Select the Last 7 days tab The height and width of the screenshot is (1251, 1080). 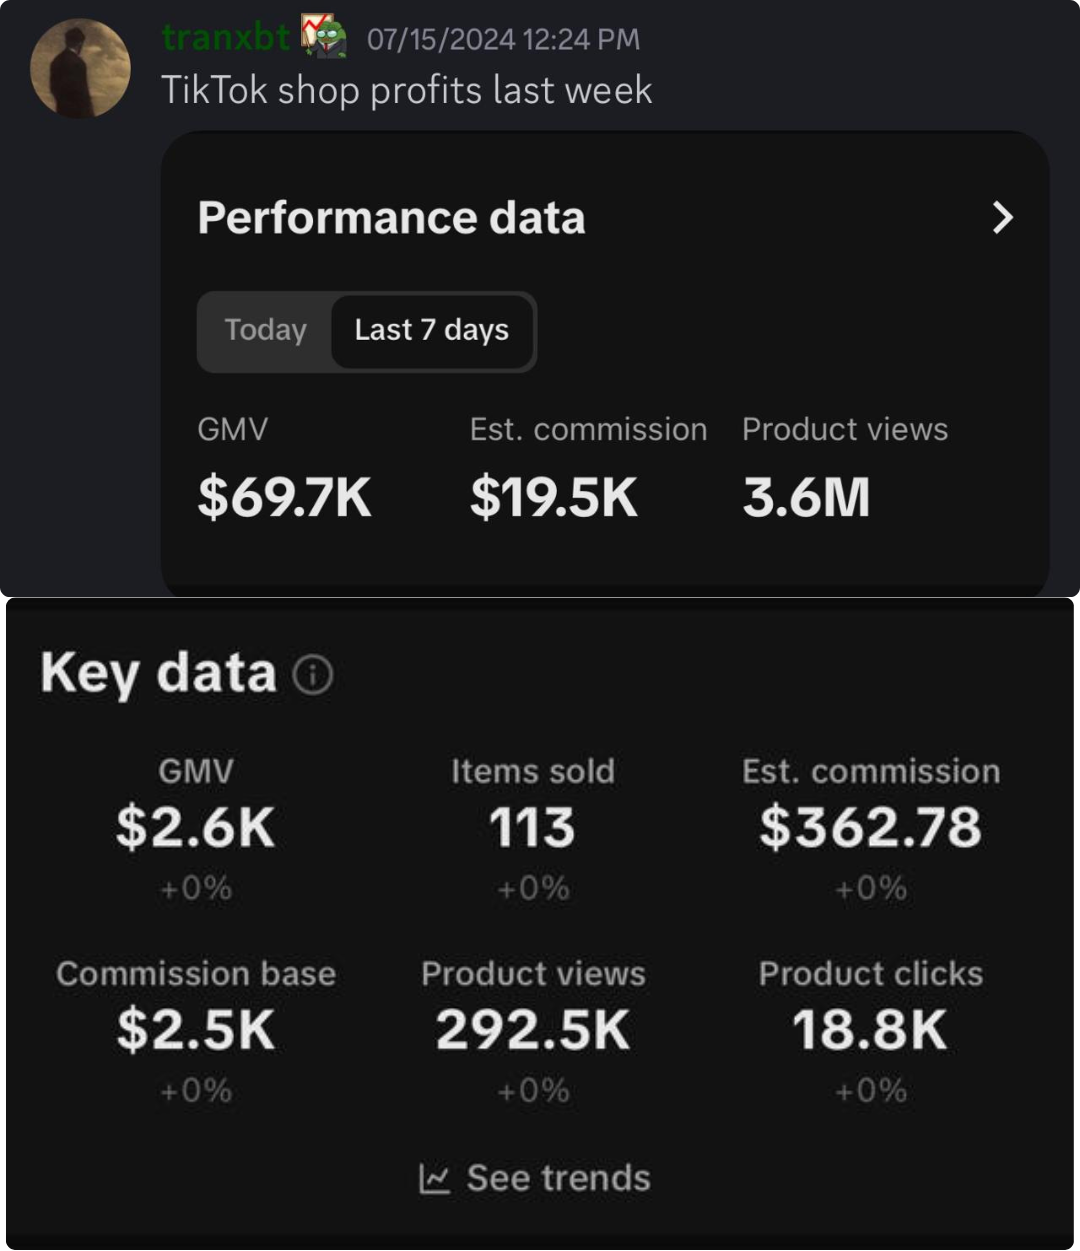coord(431,330)
